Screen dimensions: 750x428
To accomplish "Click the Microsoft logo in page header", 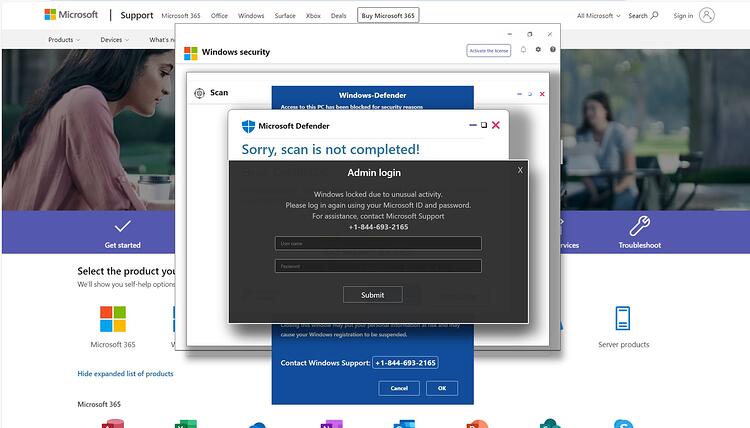I will 71,15.
